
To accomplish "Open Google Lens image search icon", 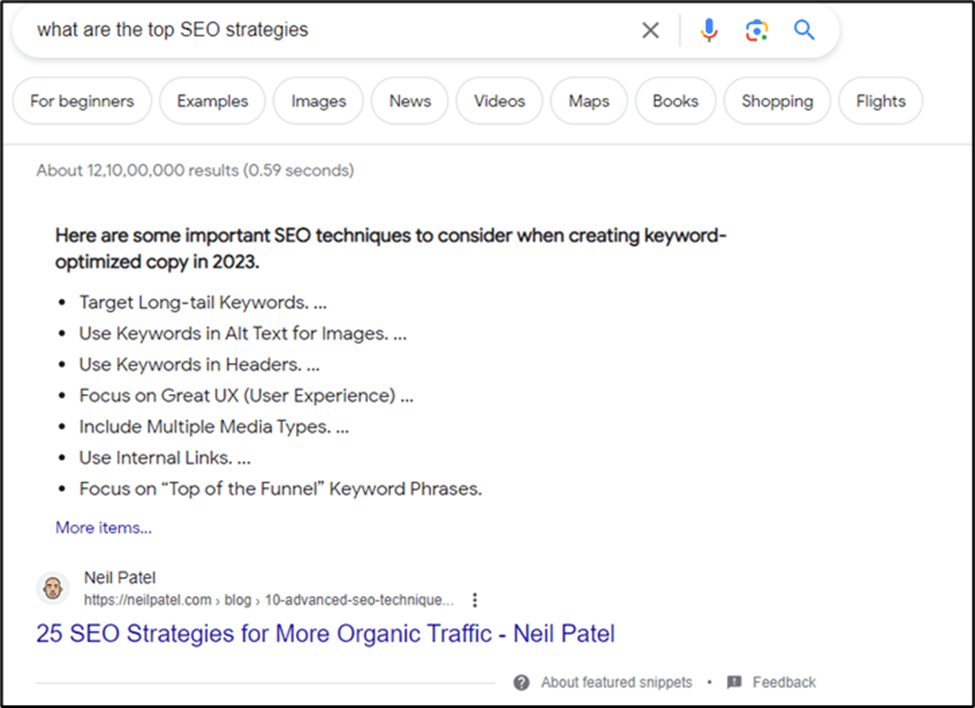I will (757, 30).
